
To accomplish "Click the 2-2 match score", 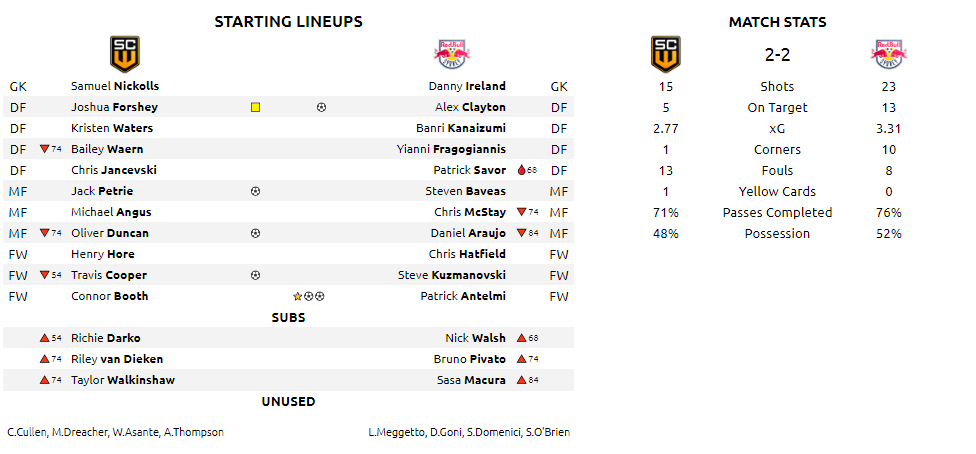I will (x=777, y=55).
